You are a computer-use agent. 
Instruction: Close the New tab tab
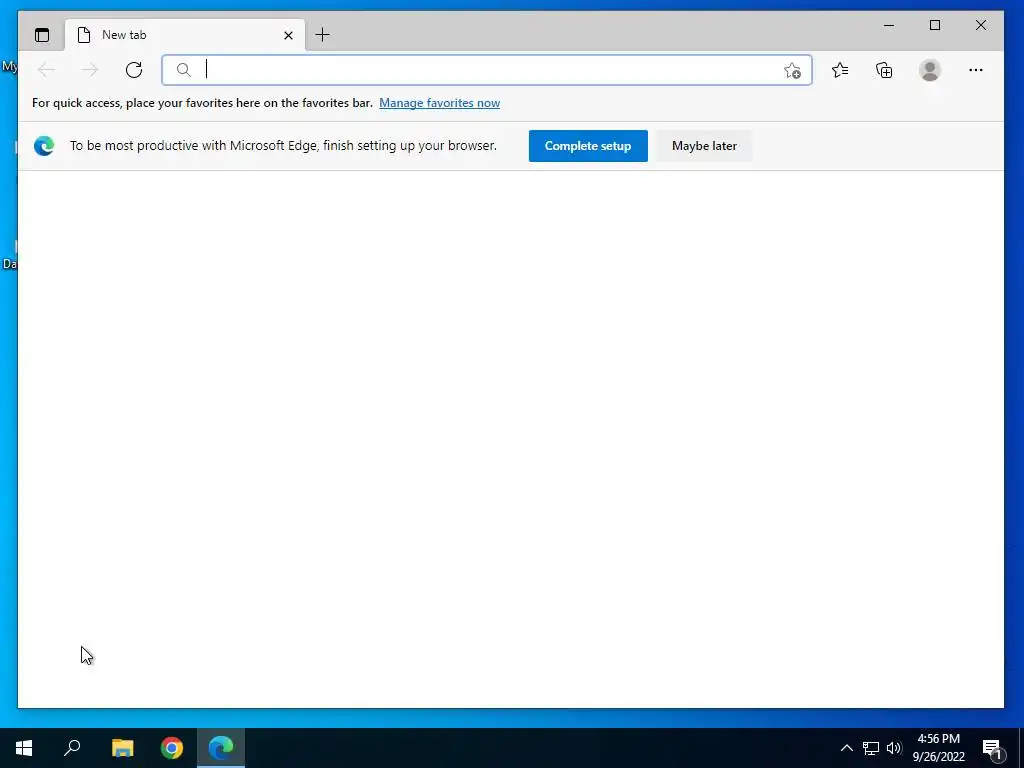[288, 35]
